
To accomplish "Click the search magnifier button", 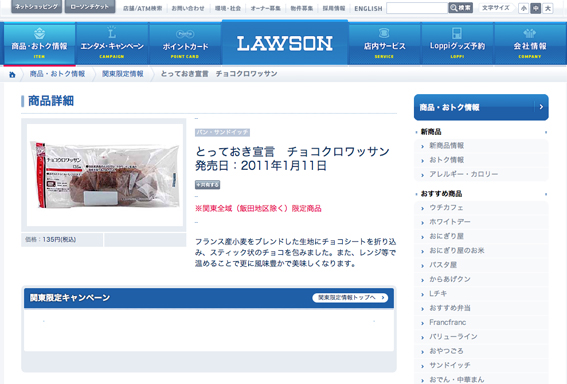I will pos(460,8).
